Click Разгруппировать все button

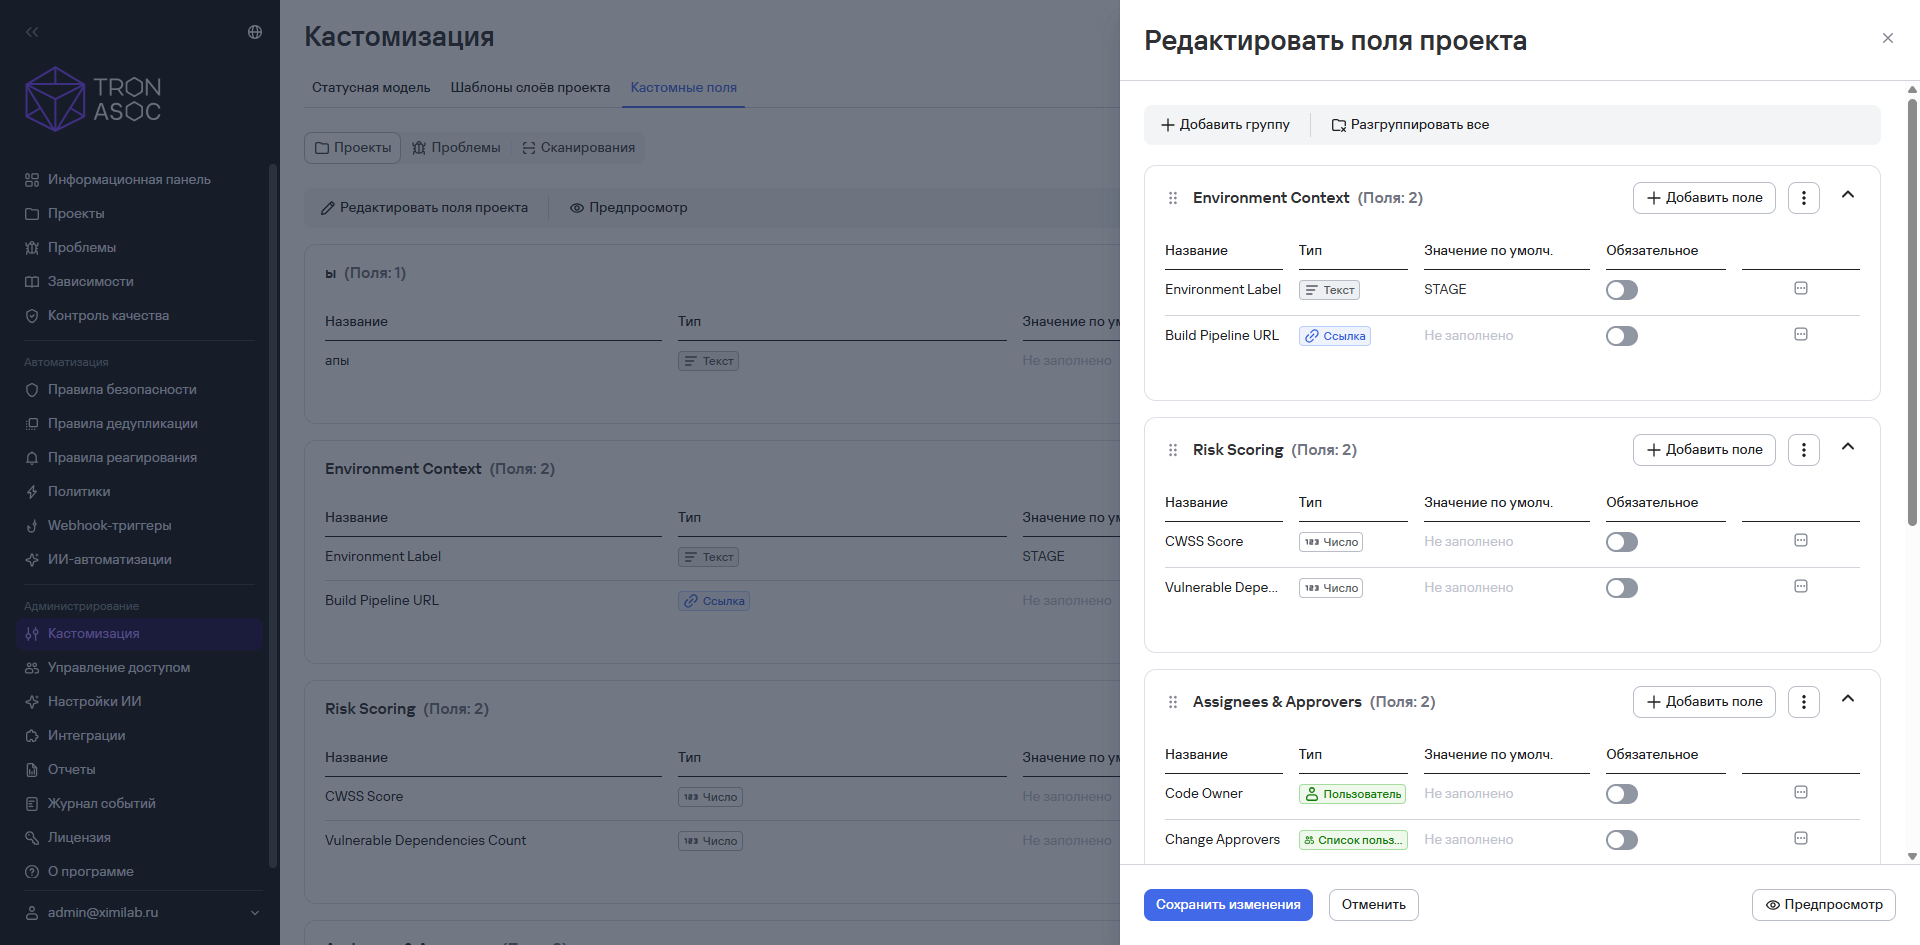click(1410, 125)
